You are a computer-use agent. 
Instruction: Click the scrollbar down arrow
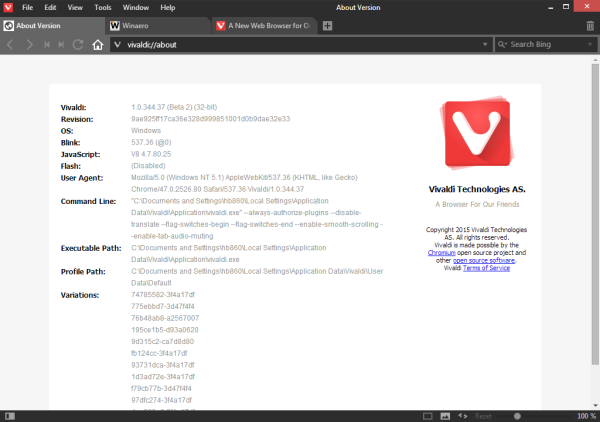click(x=595, y=406)
